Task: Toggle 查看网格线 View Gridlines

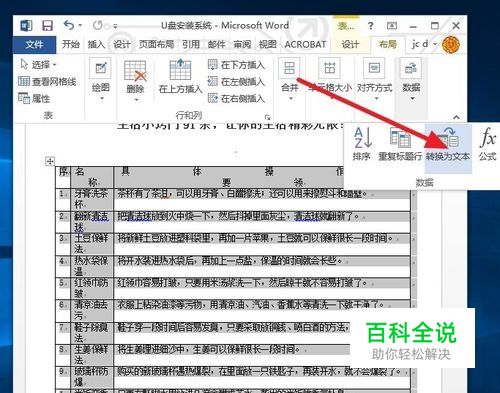Action: [x=47, y=81]
